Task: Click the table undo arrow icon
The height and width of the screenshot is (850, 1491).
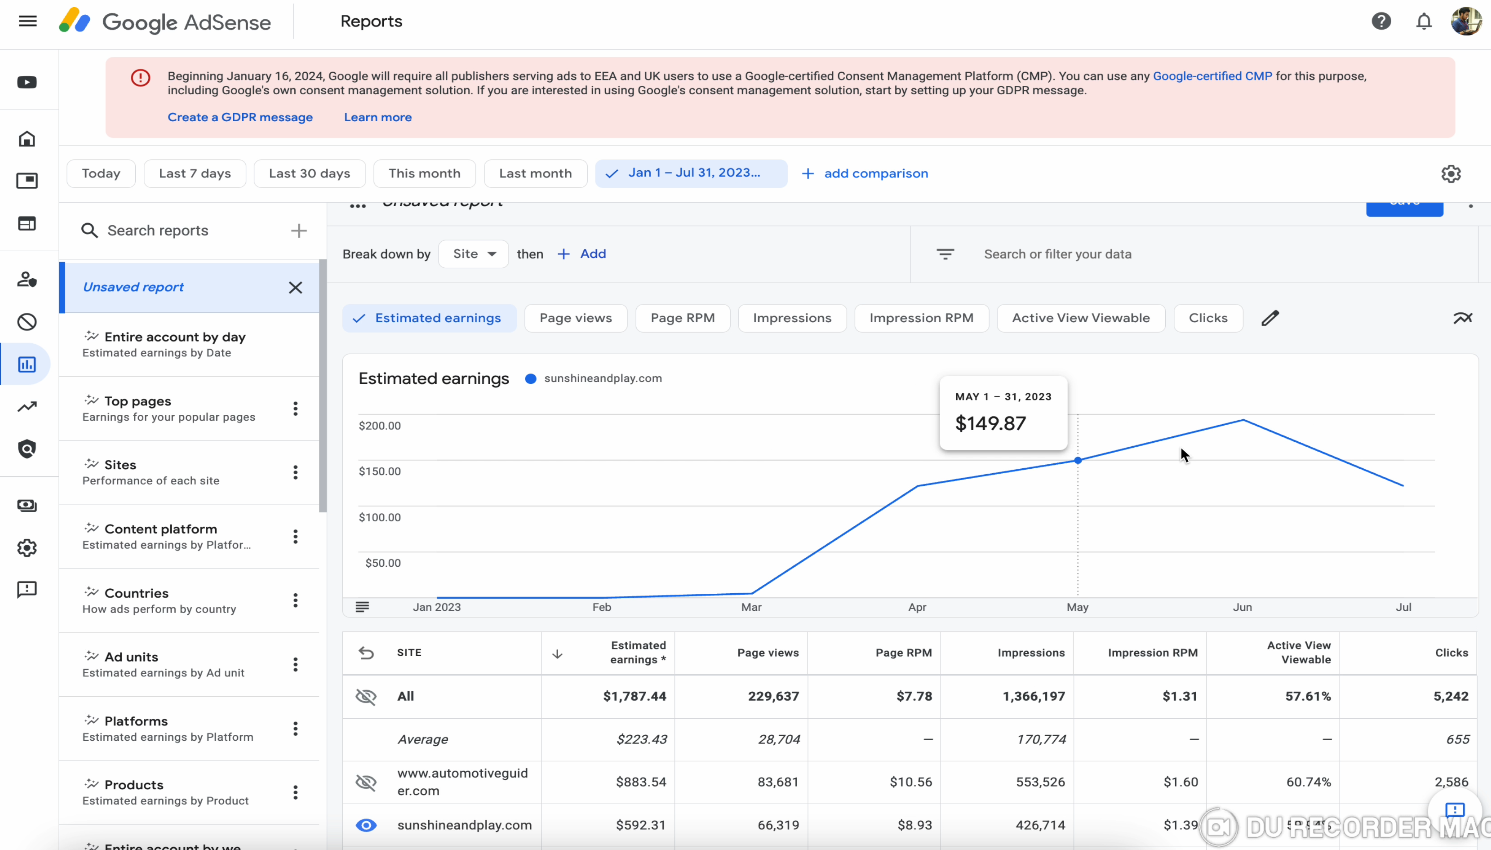Action: click(x=366, y=653)
